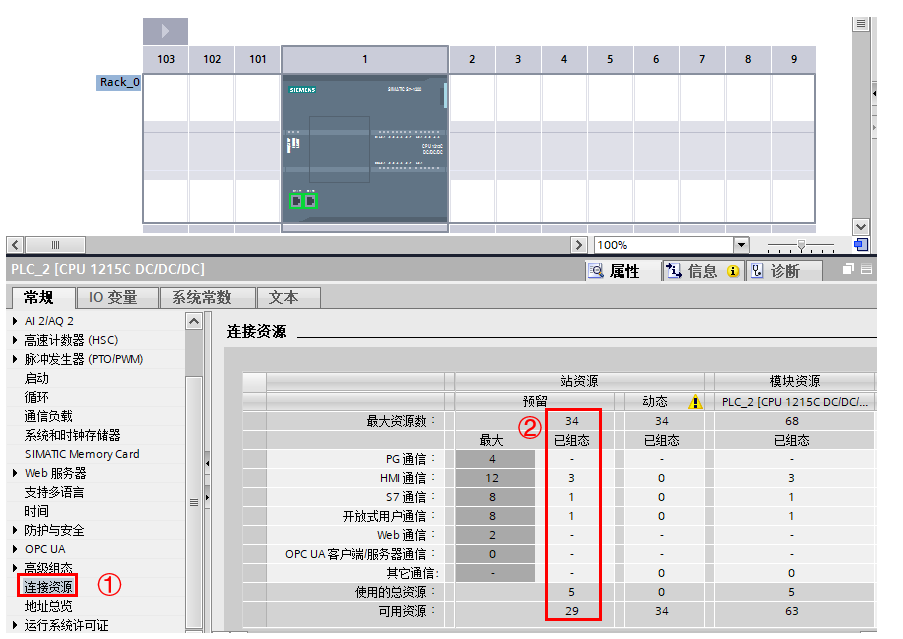Adjust the zoom slider handle
The image size is (903, 639).
click(801, 246)
